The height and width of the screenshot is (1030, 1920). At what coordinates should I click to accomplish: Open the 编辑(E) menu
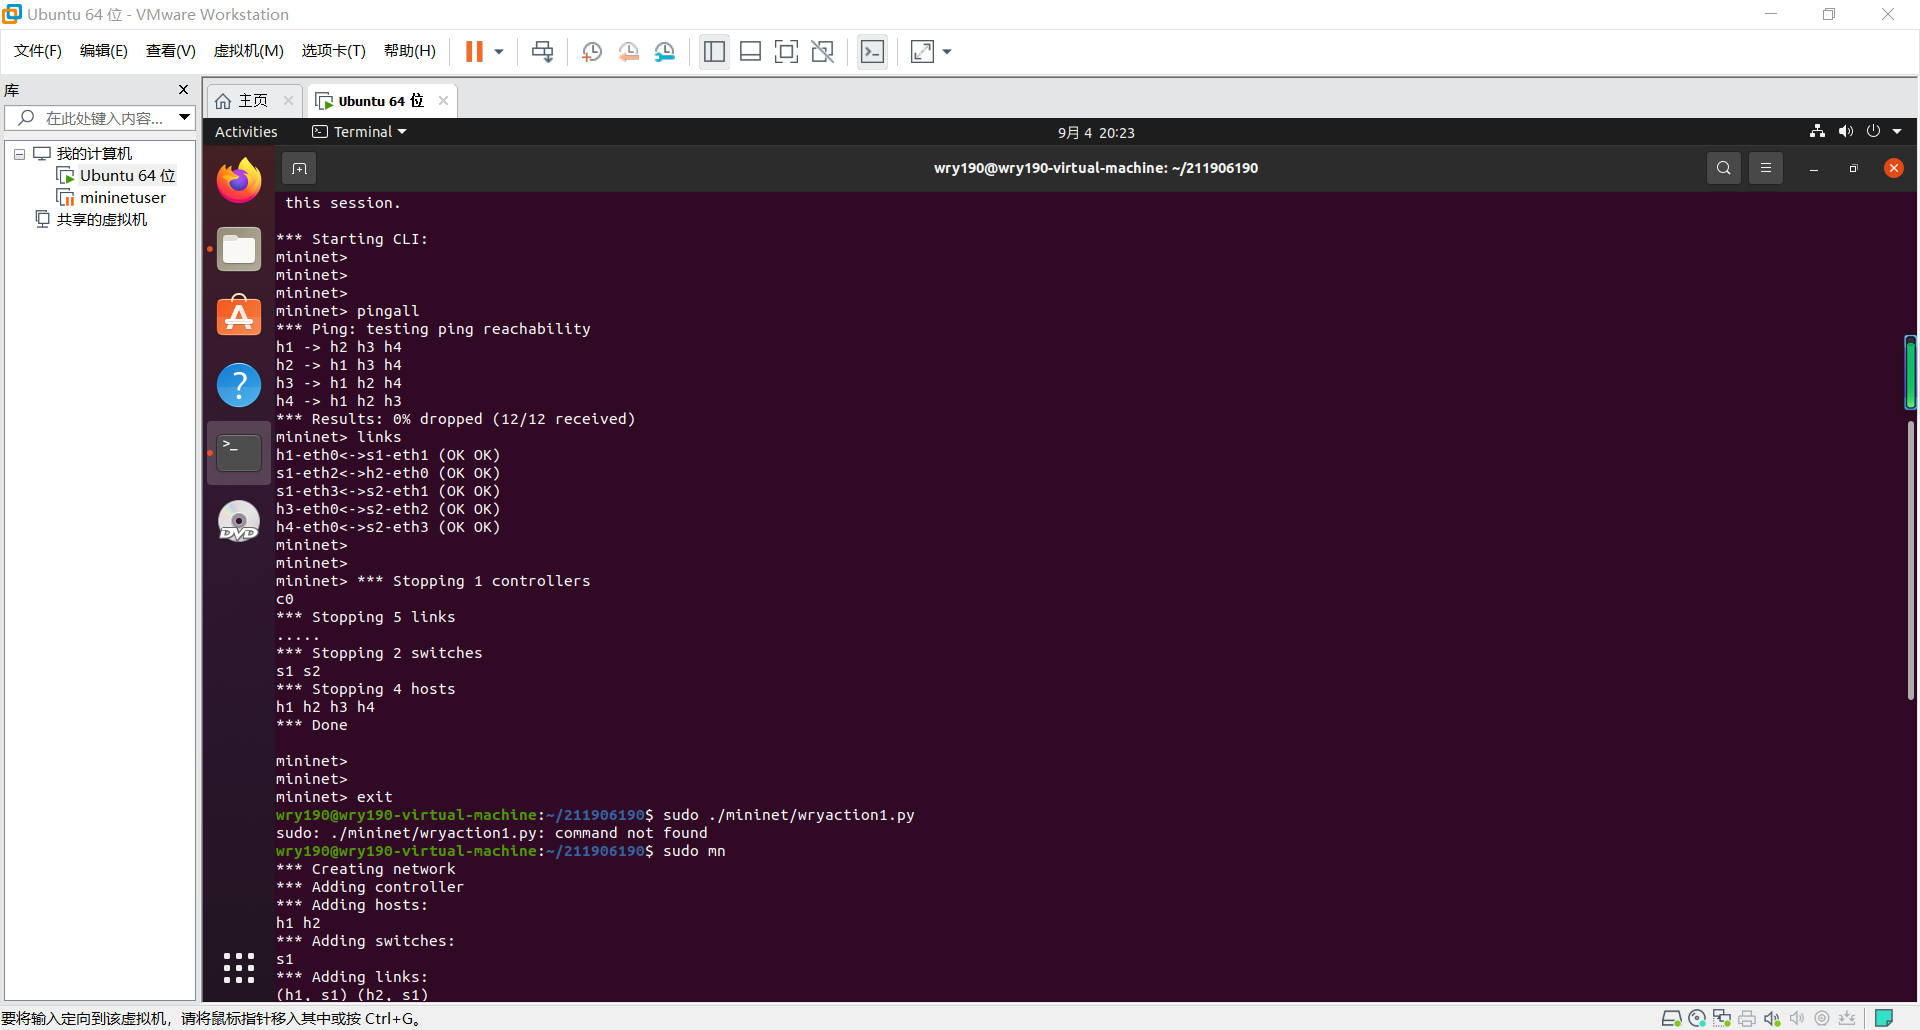coord(104,51)
